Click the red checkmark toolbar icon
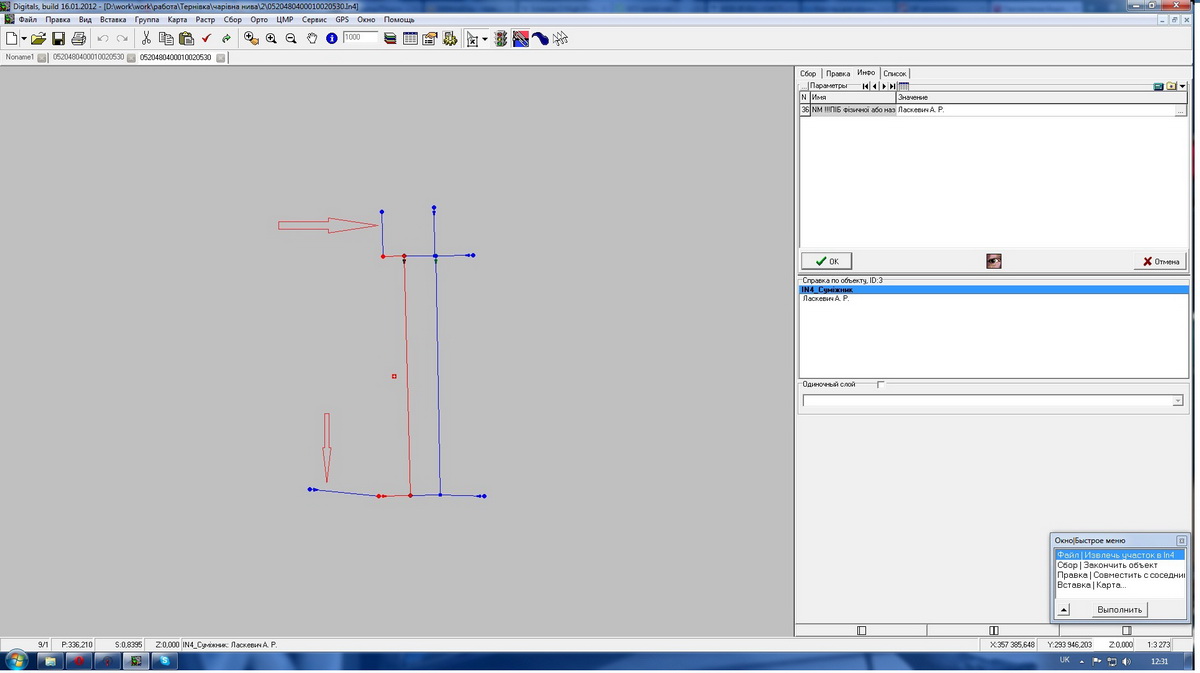 (206, 39)
